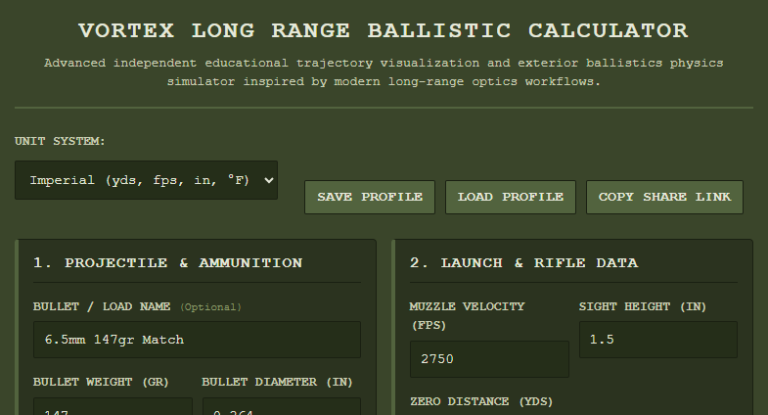Open the Unit System dropdown
Viewport: 768px width, 415px height.
click(x=146, y=180)
